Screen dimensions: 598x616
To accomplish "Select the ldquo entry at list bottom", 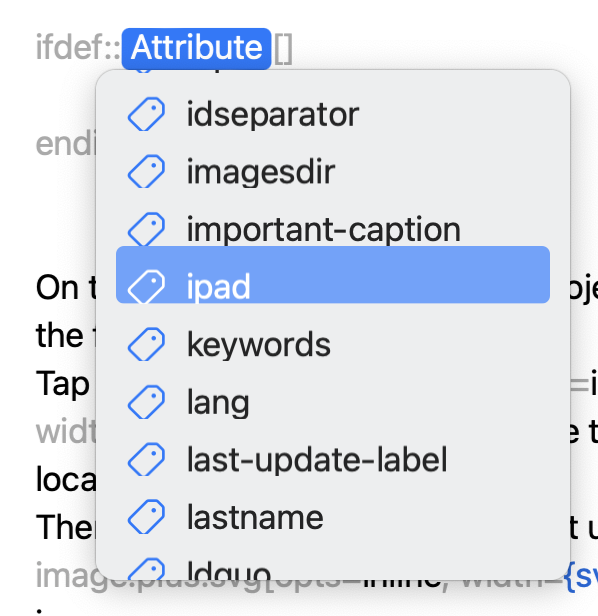I will [333, 568].
